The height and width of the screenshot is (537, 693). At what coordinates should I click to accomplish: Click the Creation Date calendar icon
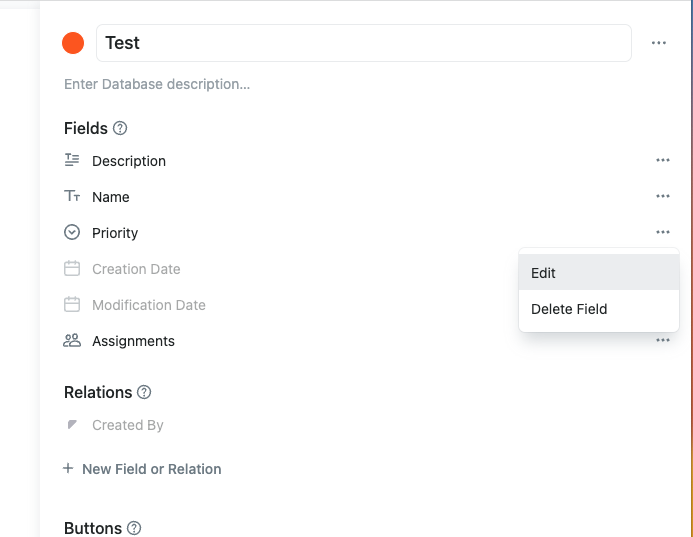[x=72, y=269]
